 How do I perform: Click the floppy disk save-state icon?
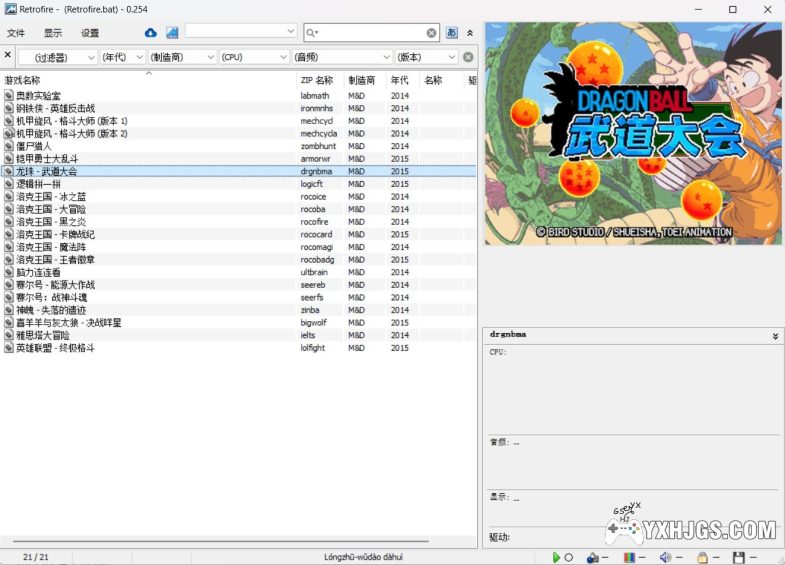pyautogui.click(x=738, y=557)
